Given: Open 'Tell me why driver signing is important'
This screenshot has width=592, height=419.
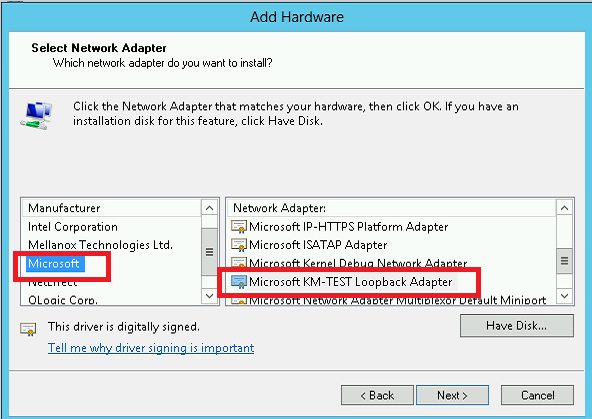Looking at the screenshot, I should pyautogui.click(x=151, y=348).
